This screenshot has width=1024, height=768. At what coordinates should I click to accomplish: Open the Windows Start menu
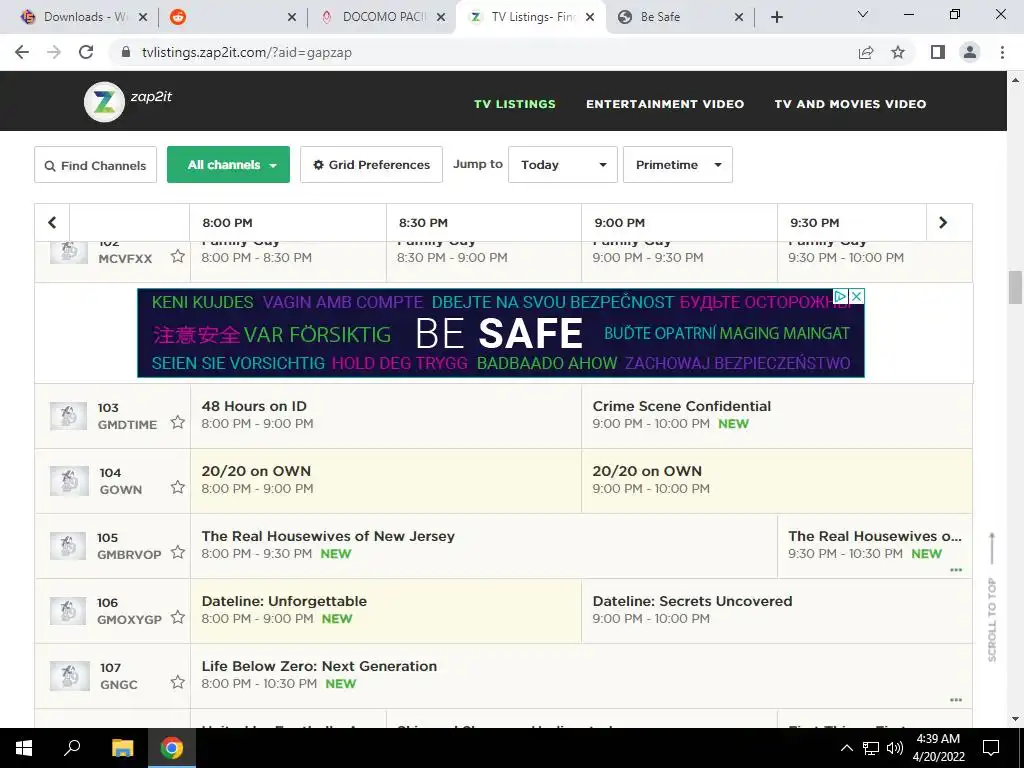[x=24, y=748]
